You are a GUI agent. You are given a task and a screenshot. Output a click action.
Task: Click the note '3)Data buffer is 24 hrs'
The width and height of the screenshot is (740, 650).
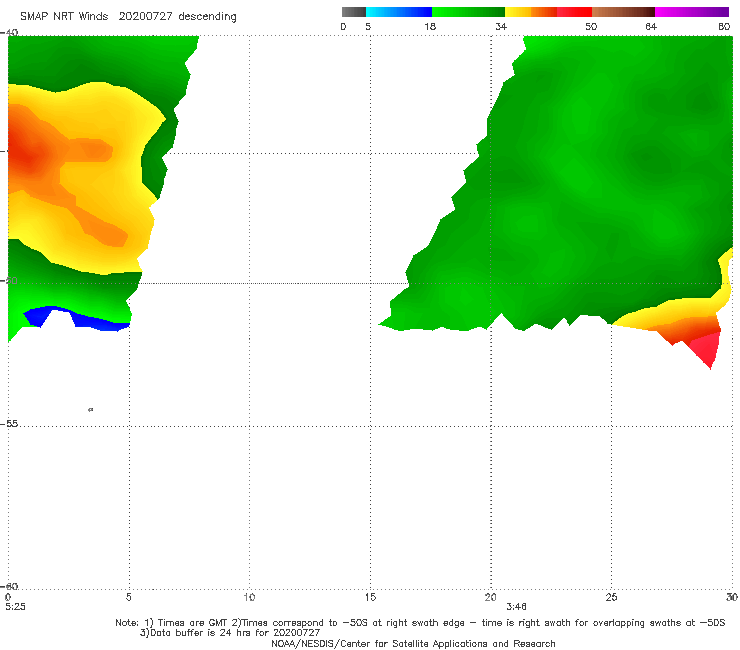(x=230, y=633)
